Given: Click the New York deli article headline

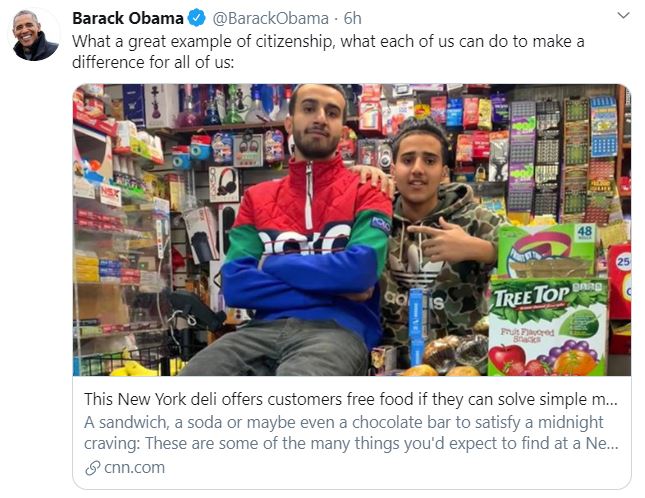Looking at the screenshot, I should pyautogui.click(x=351, y=399).
